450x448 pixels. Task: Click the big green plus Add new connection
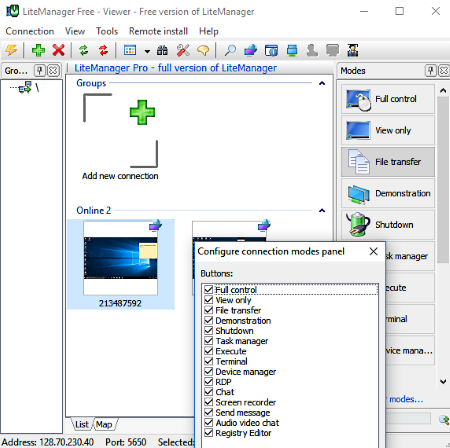[142, 113]
